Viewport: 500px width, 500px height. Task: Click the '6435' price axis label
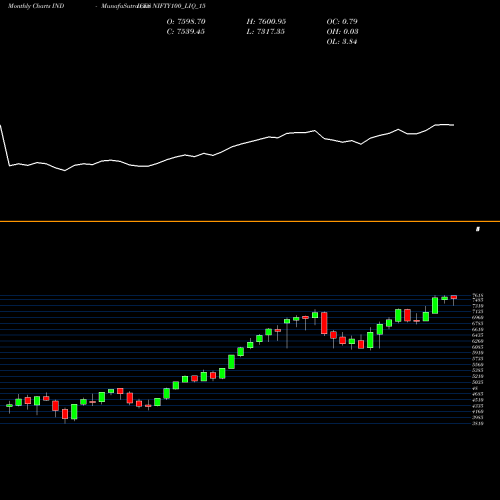pyautogui.click(x=478, y=335)
